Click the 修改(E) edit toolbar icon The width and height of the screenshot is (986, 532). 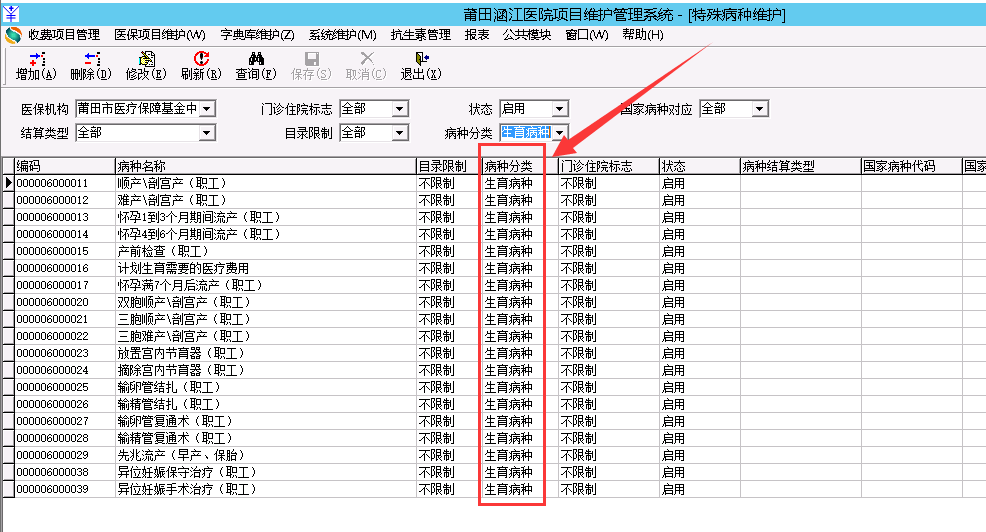click(x=147, y=59)
